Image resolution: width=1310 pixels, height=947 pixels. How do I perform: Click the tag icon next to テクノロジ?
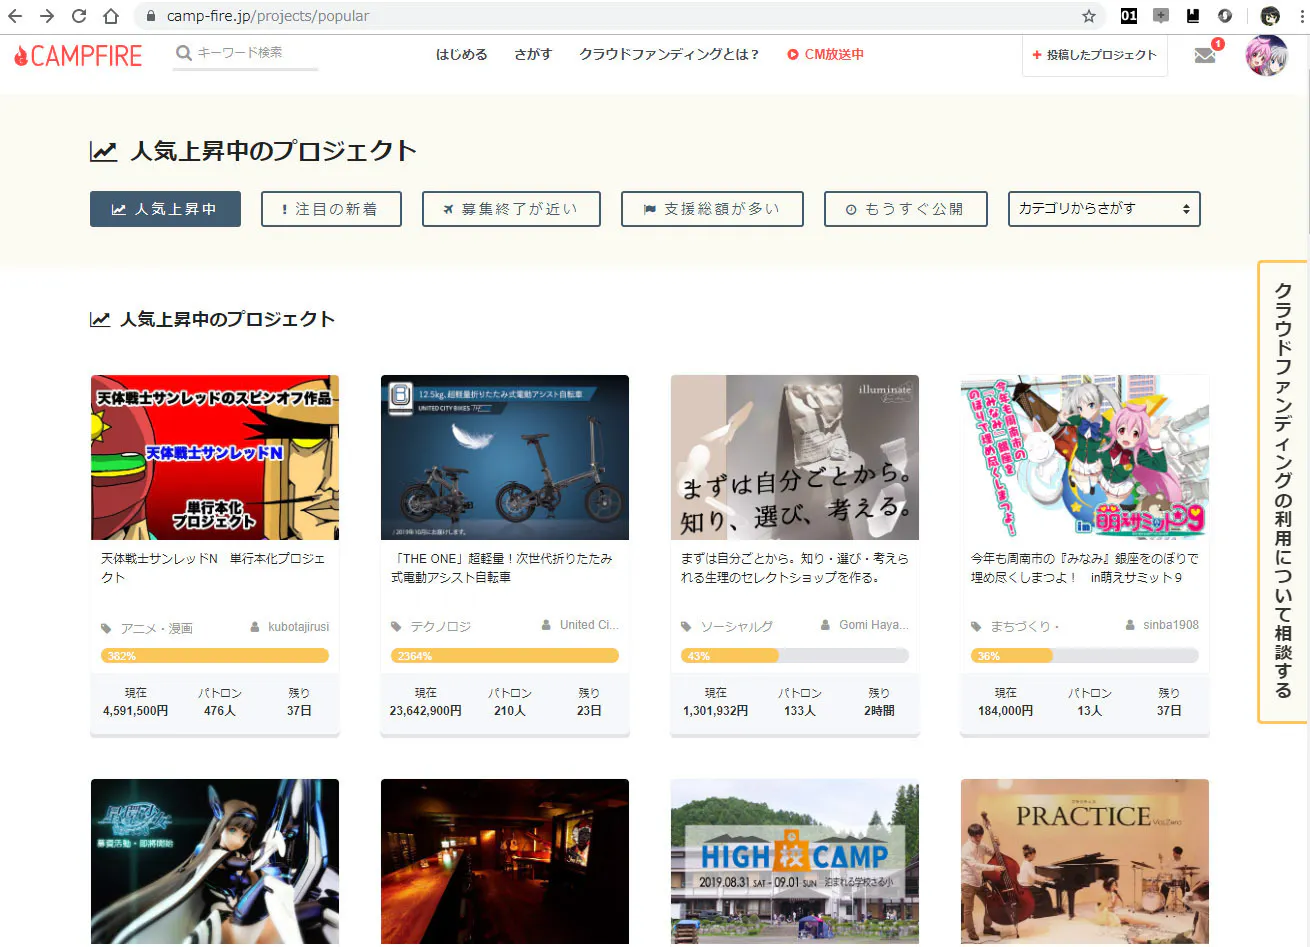(396, 627)
